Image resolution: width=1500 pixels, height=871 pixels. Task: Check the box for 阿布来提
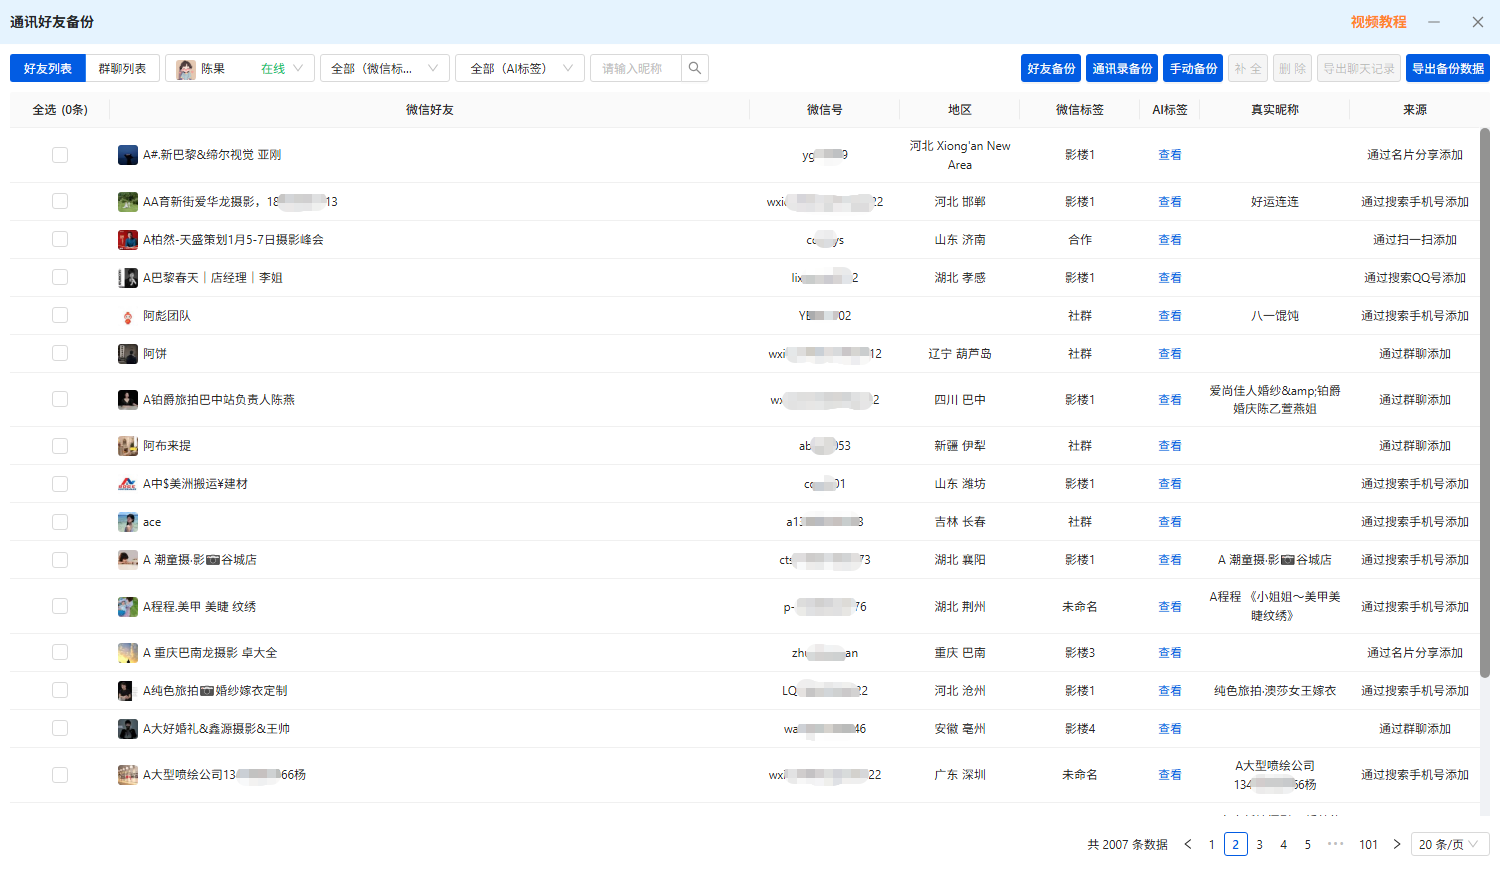click(60, 446)
